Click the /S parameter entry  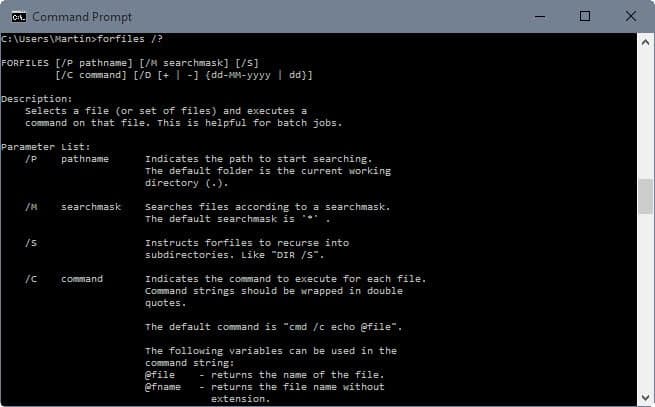pos(31,243)
